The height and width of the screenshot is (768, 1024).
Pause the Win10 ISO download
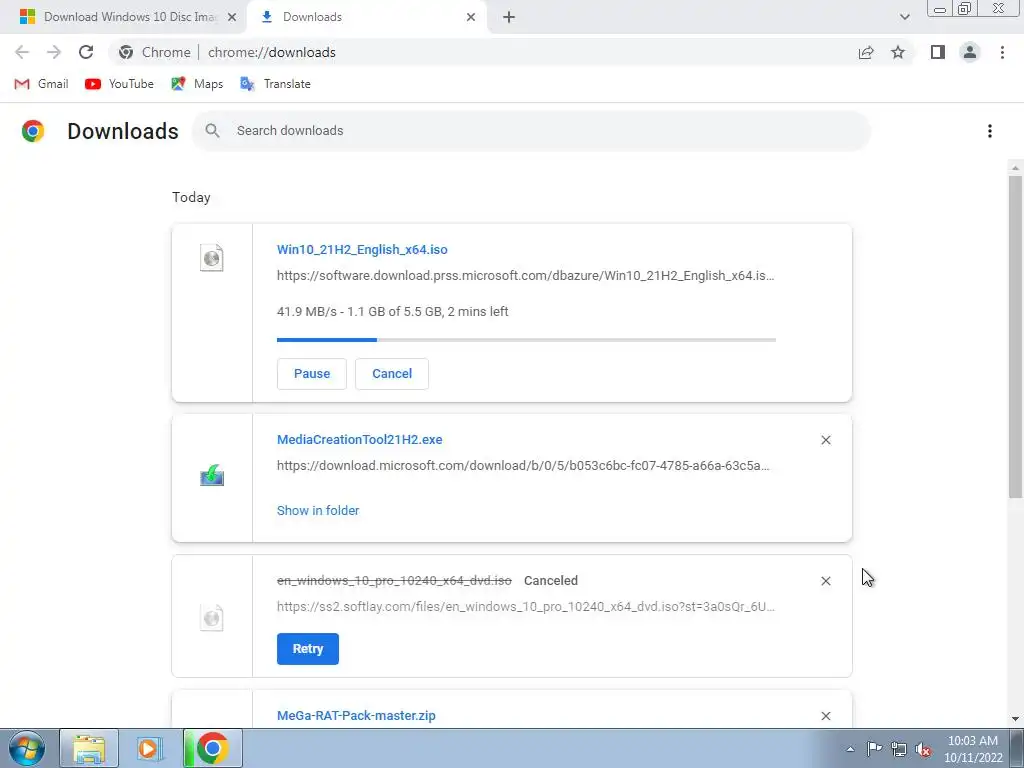pos(312,374)
